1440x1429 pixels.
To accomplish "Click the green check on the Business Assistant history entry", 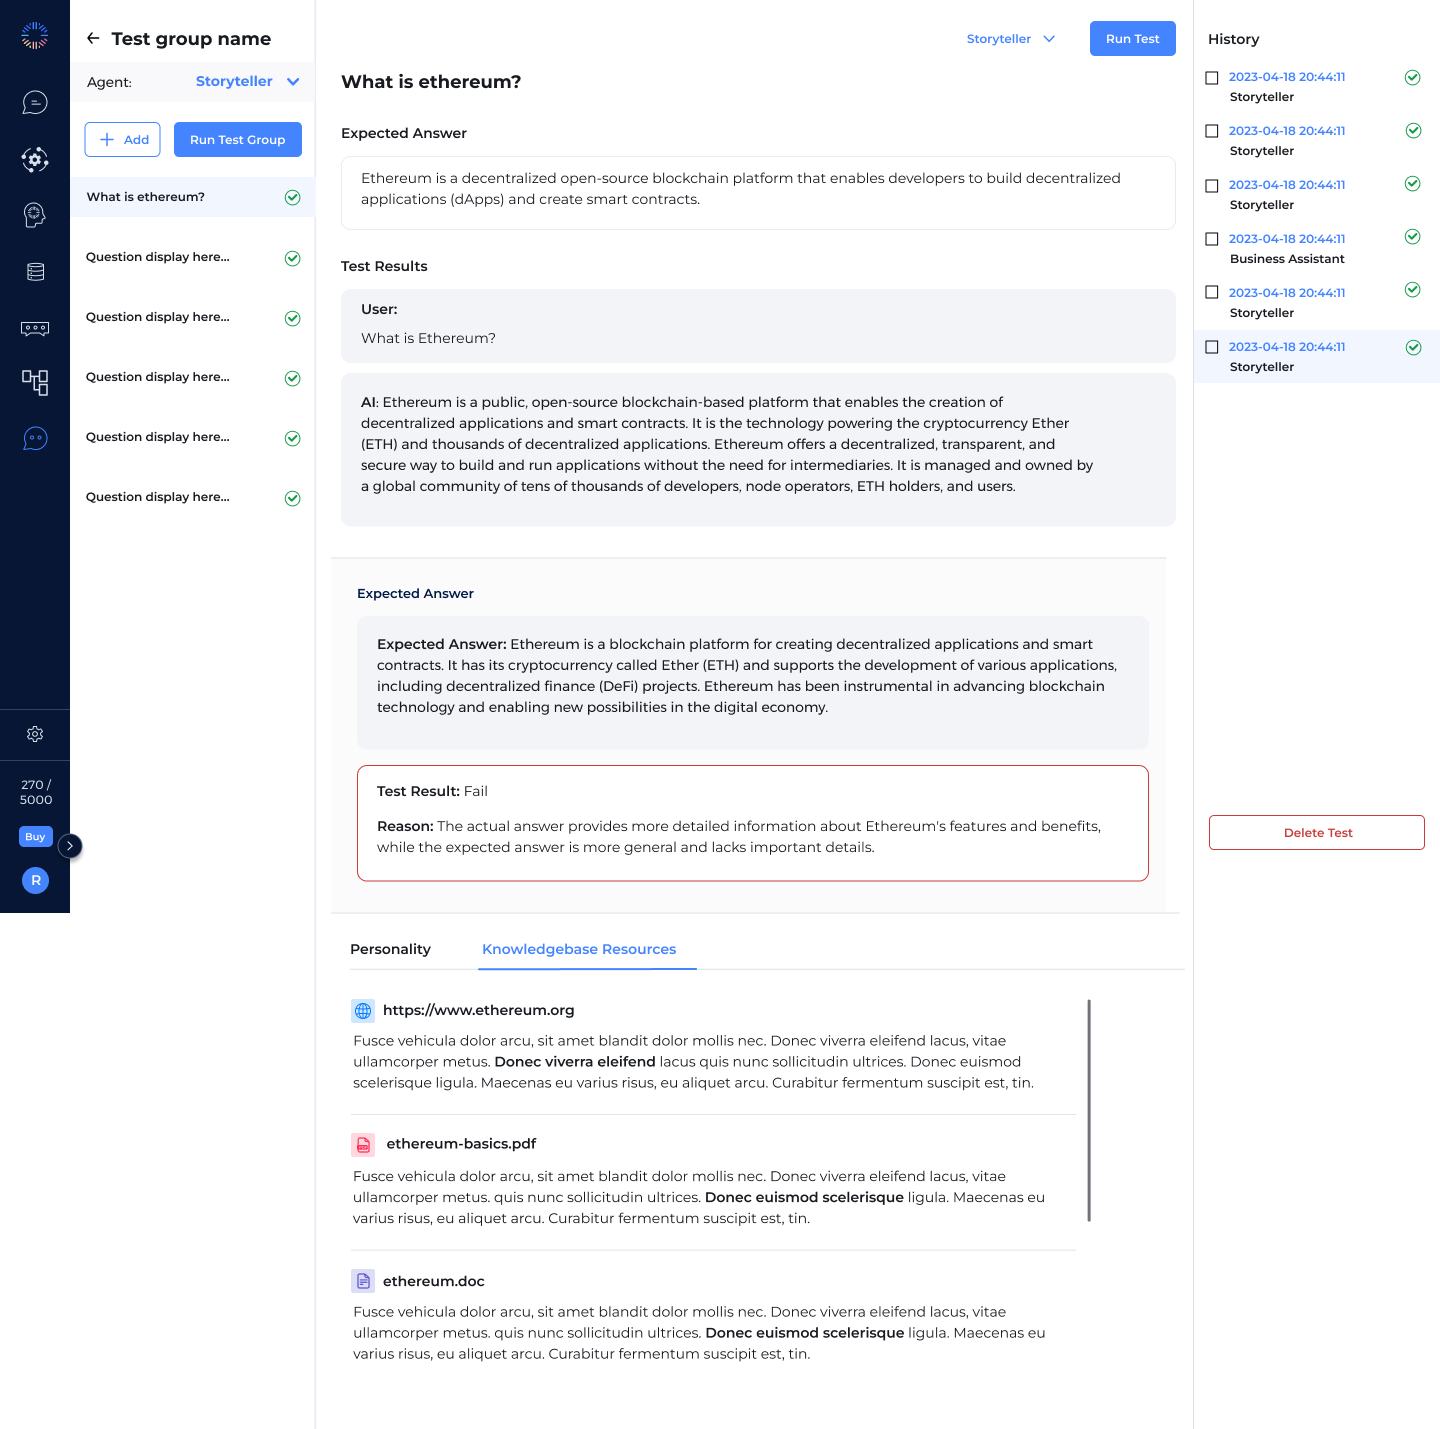I will click(1413, 237).
